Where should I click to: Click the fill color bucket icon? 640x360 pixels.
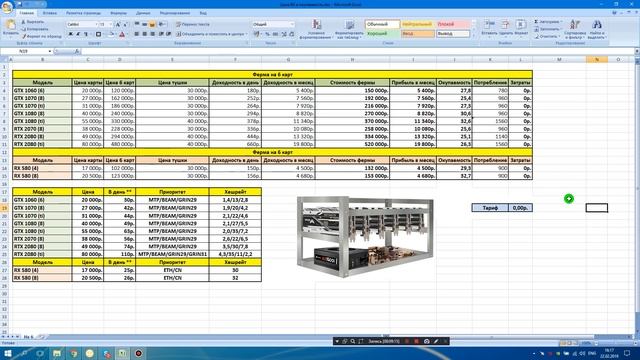[111, 34]
